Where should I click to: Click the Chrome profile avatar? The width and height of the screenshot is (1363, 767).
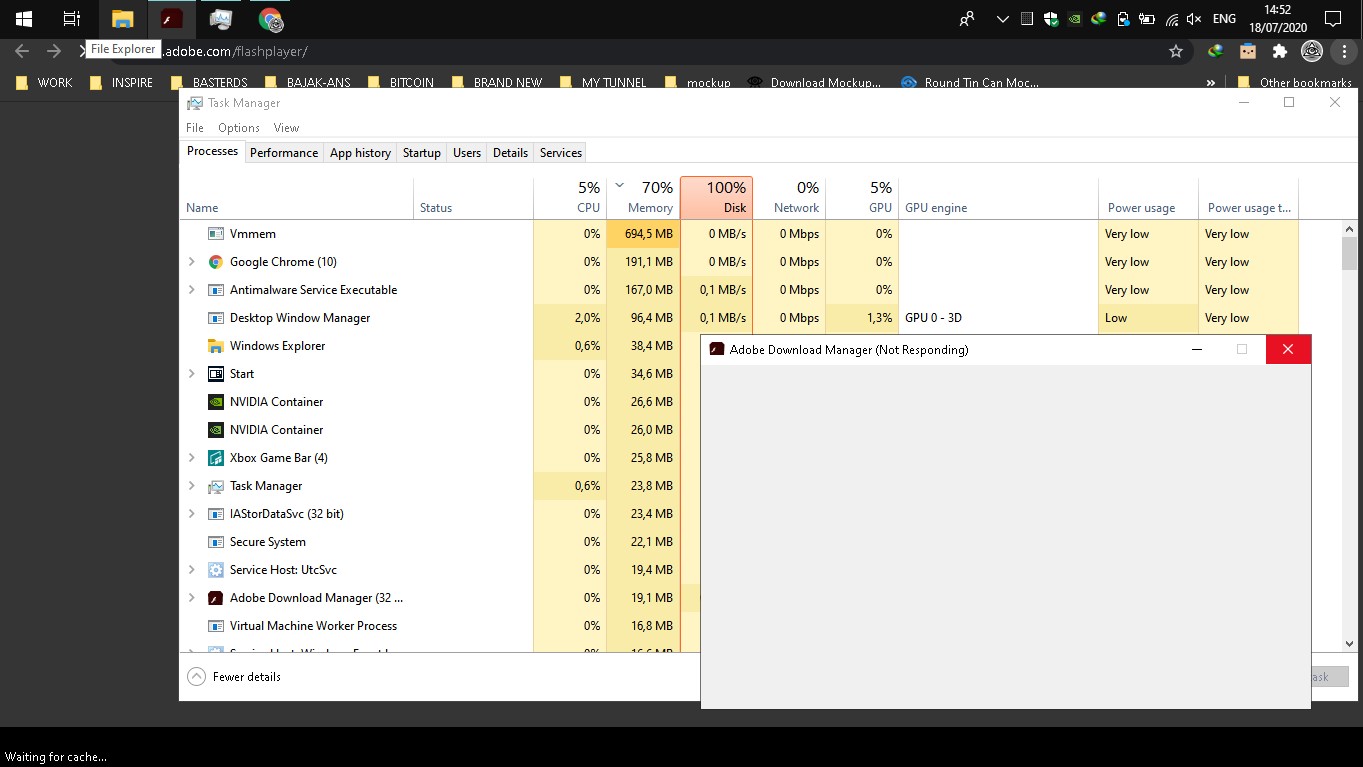coord(1312,51)
